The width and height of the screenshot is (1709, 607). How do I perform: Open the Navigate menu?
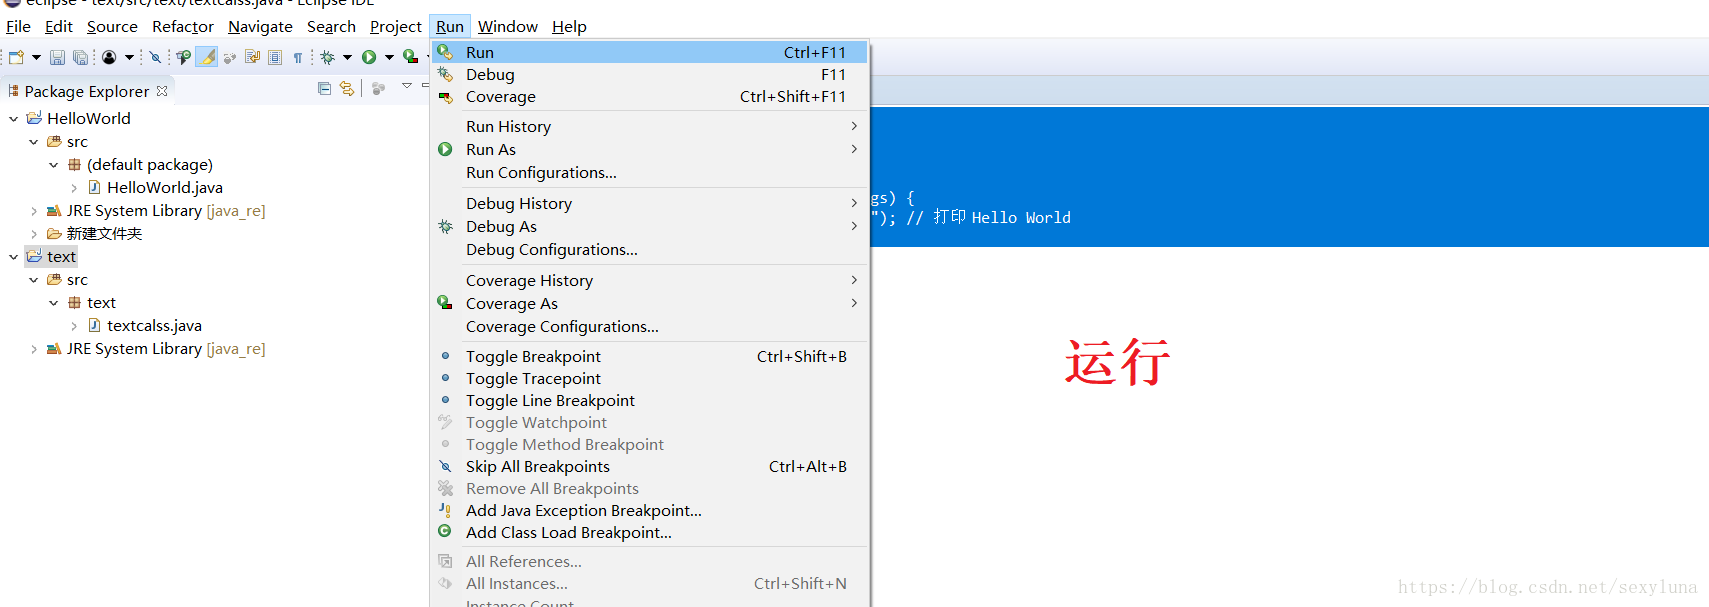260,26
